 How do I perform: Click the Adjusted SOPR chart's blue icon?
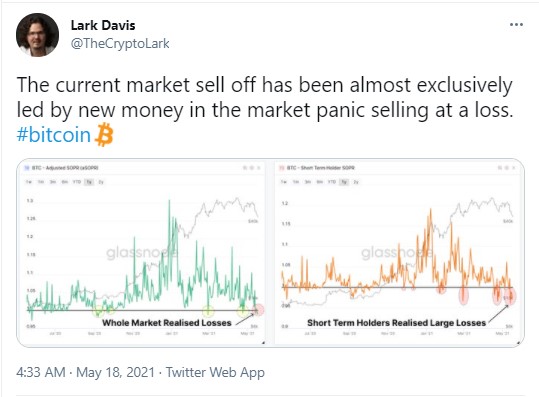[27, 168]
